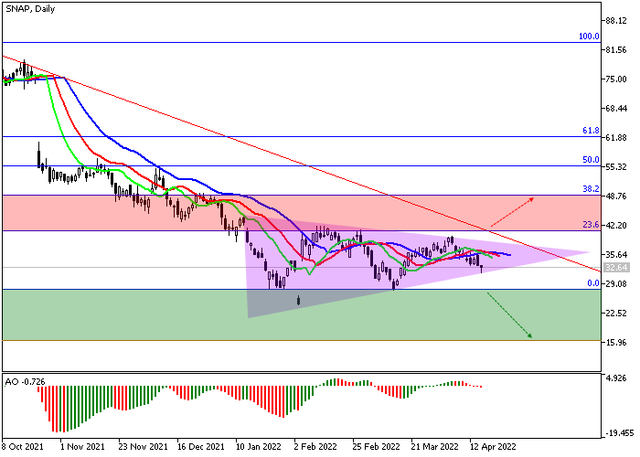Select the 38.2 Fibonacci level label
Image resolution: width=640 pixels, height=457 pixels.
[590, 188]
